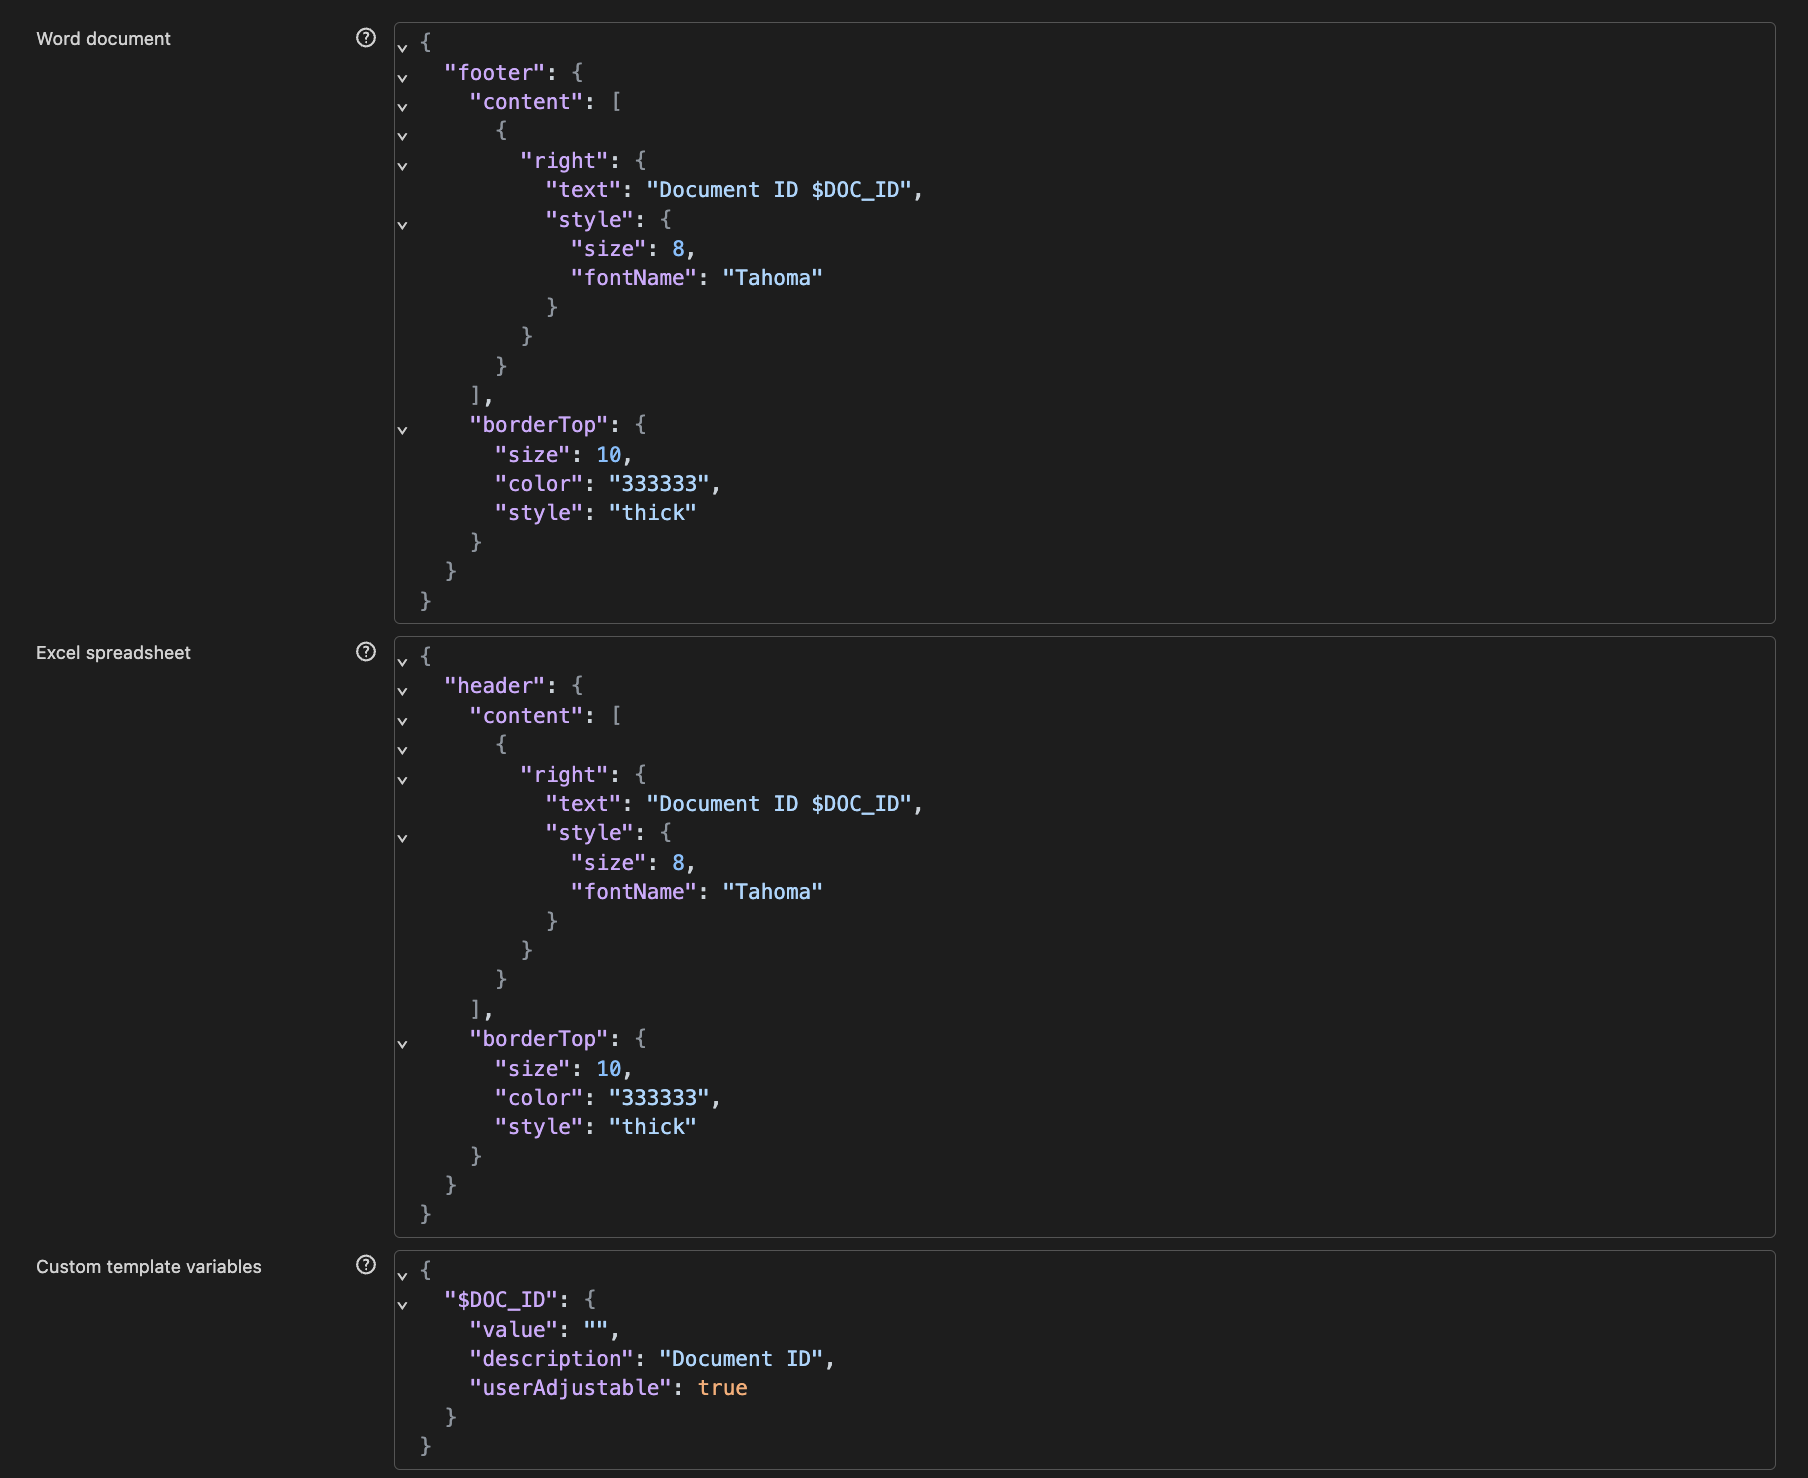Open help for Word document setting

tap(366, 38)
